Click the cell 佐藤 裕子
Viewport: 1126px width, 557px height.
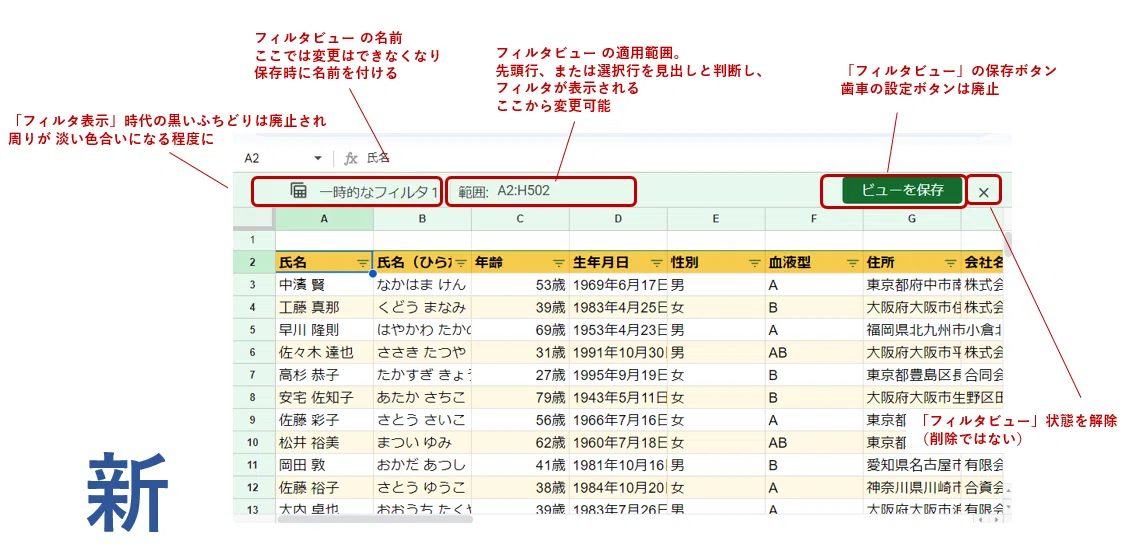pyautogui.click(x=324, y=487)
